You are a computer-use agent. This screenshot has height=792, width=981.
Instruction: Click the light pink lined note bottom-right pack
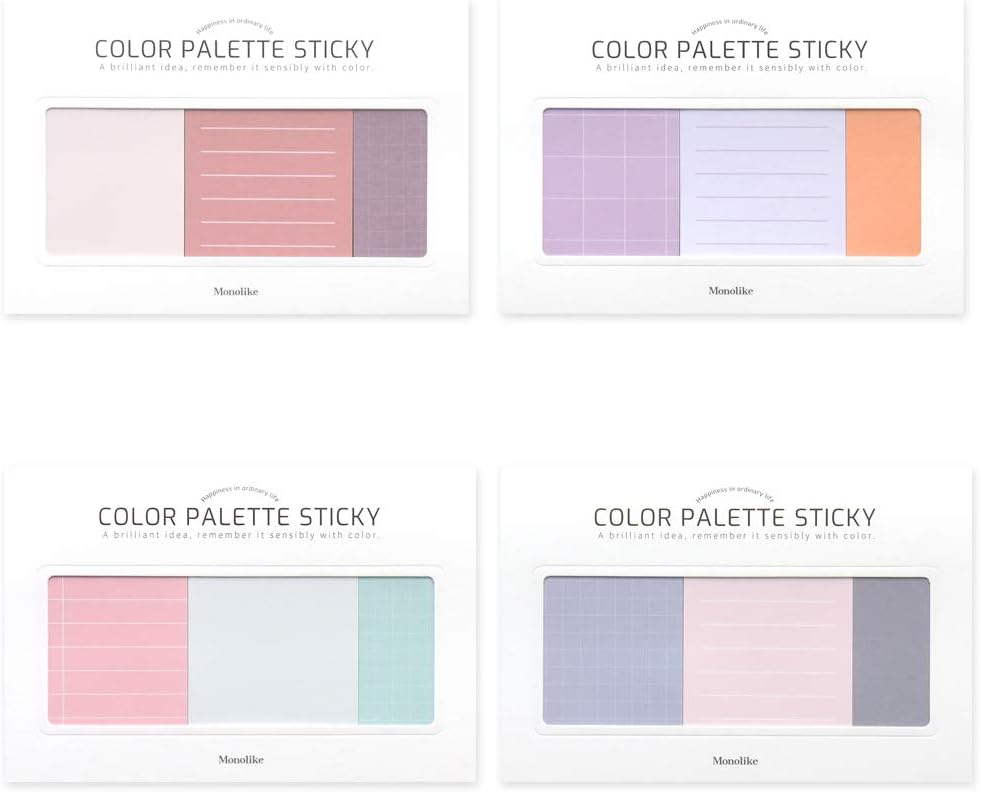(768, 651)
